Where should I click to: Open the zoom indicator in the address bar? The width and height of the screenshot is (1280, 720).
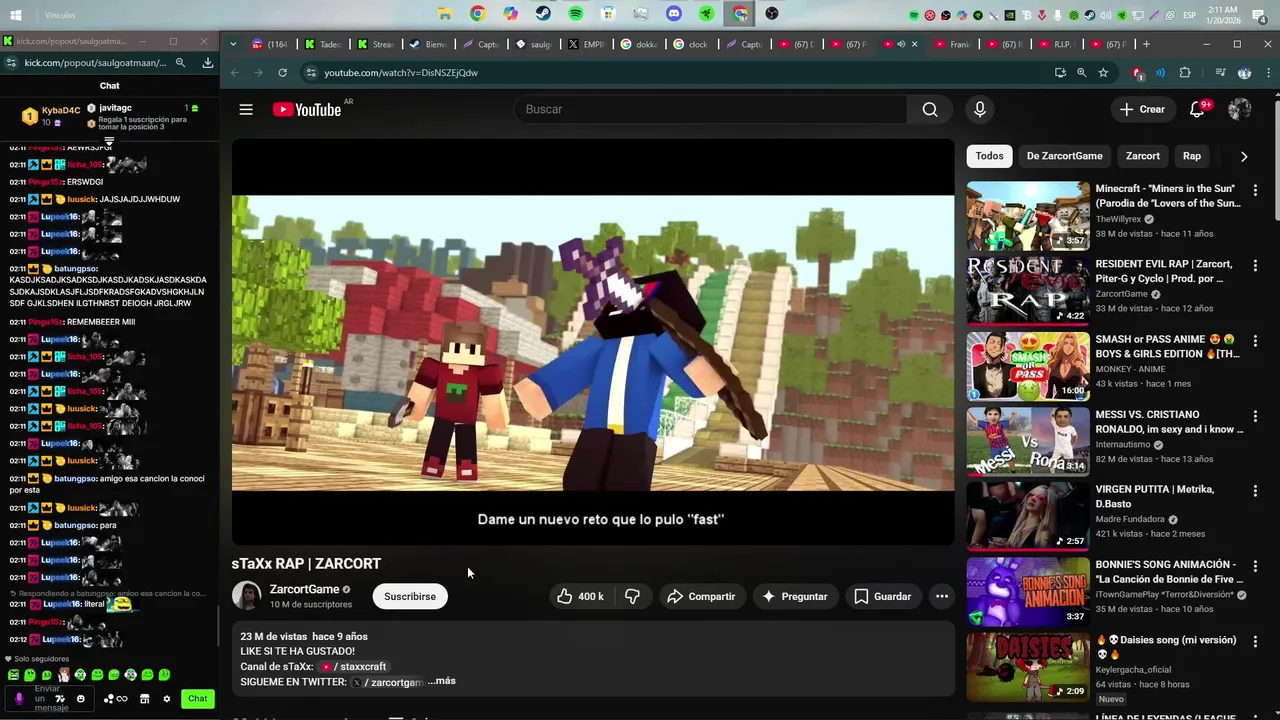(x=1081, y=73)
